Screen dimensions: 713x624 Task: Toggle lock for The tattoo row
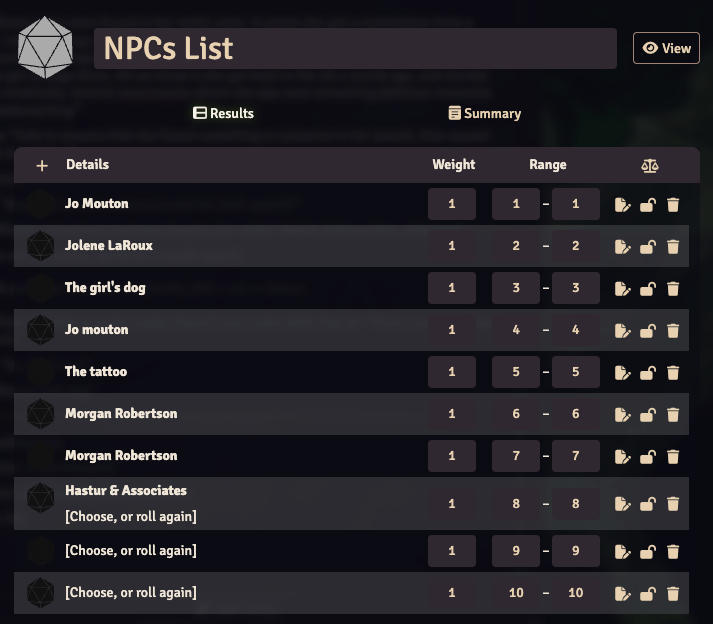(648, 373)
